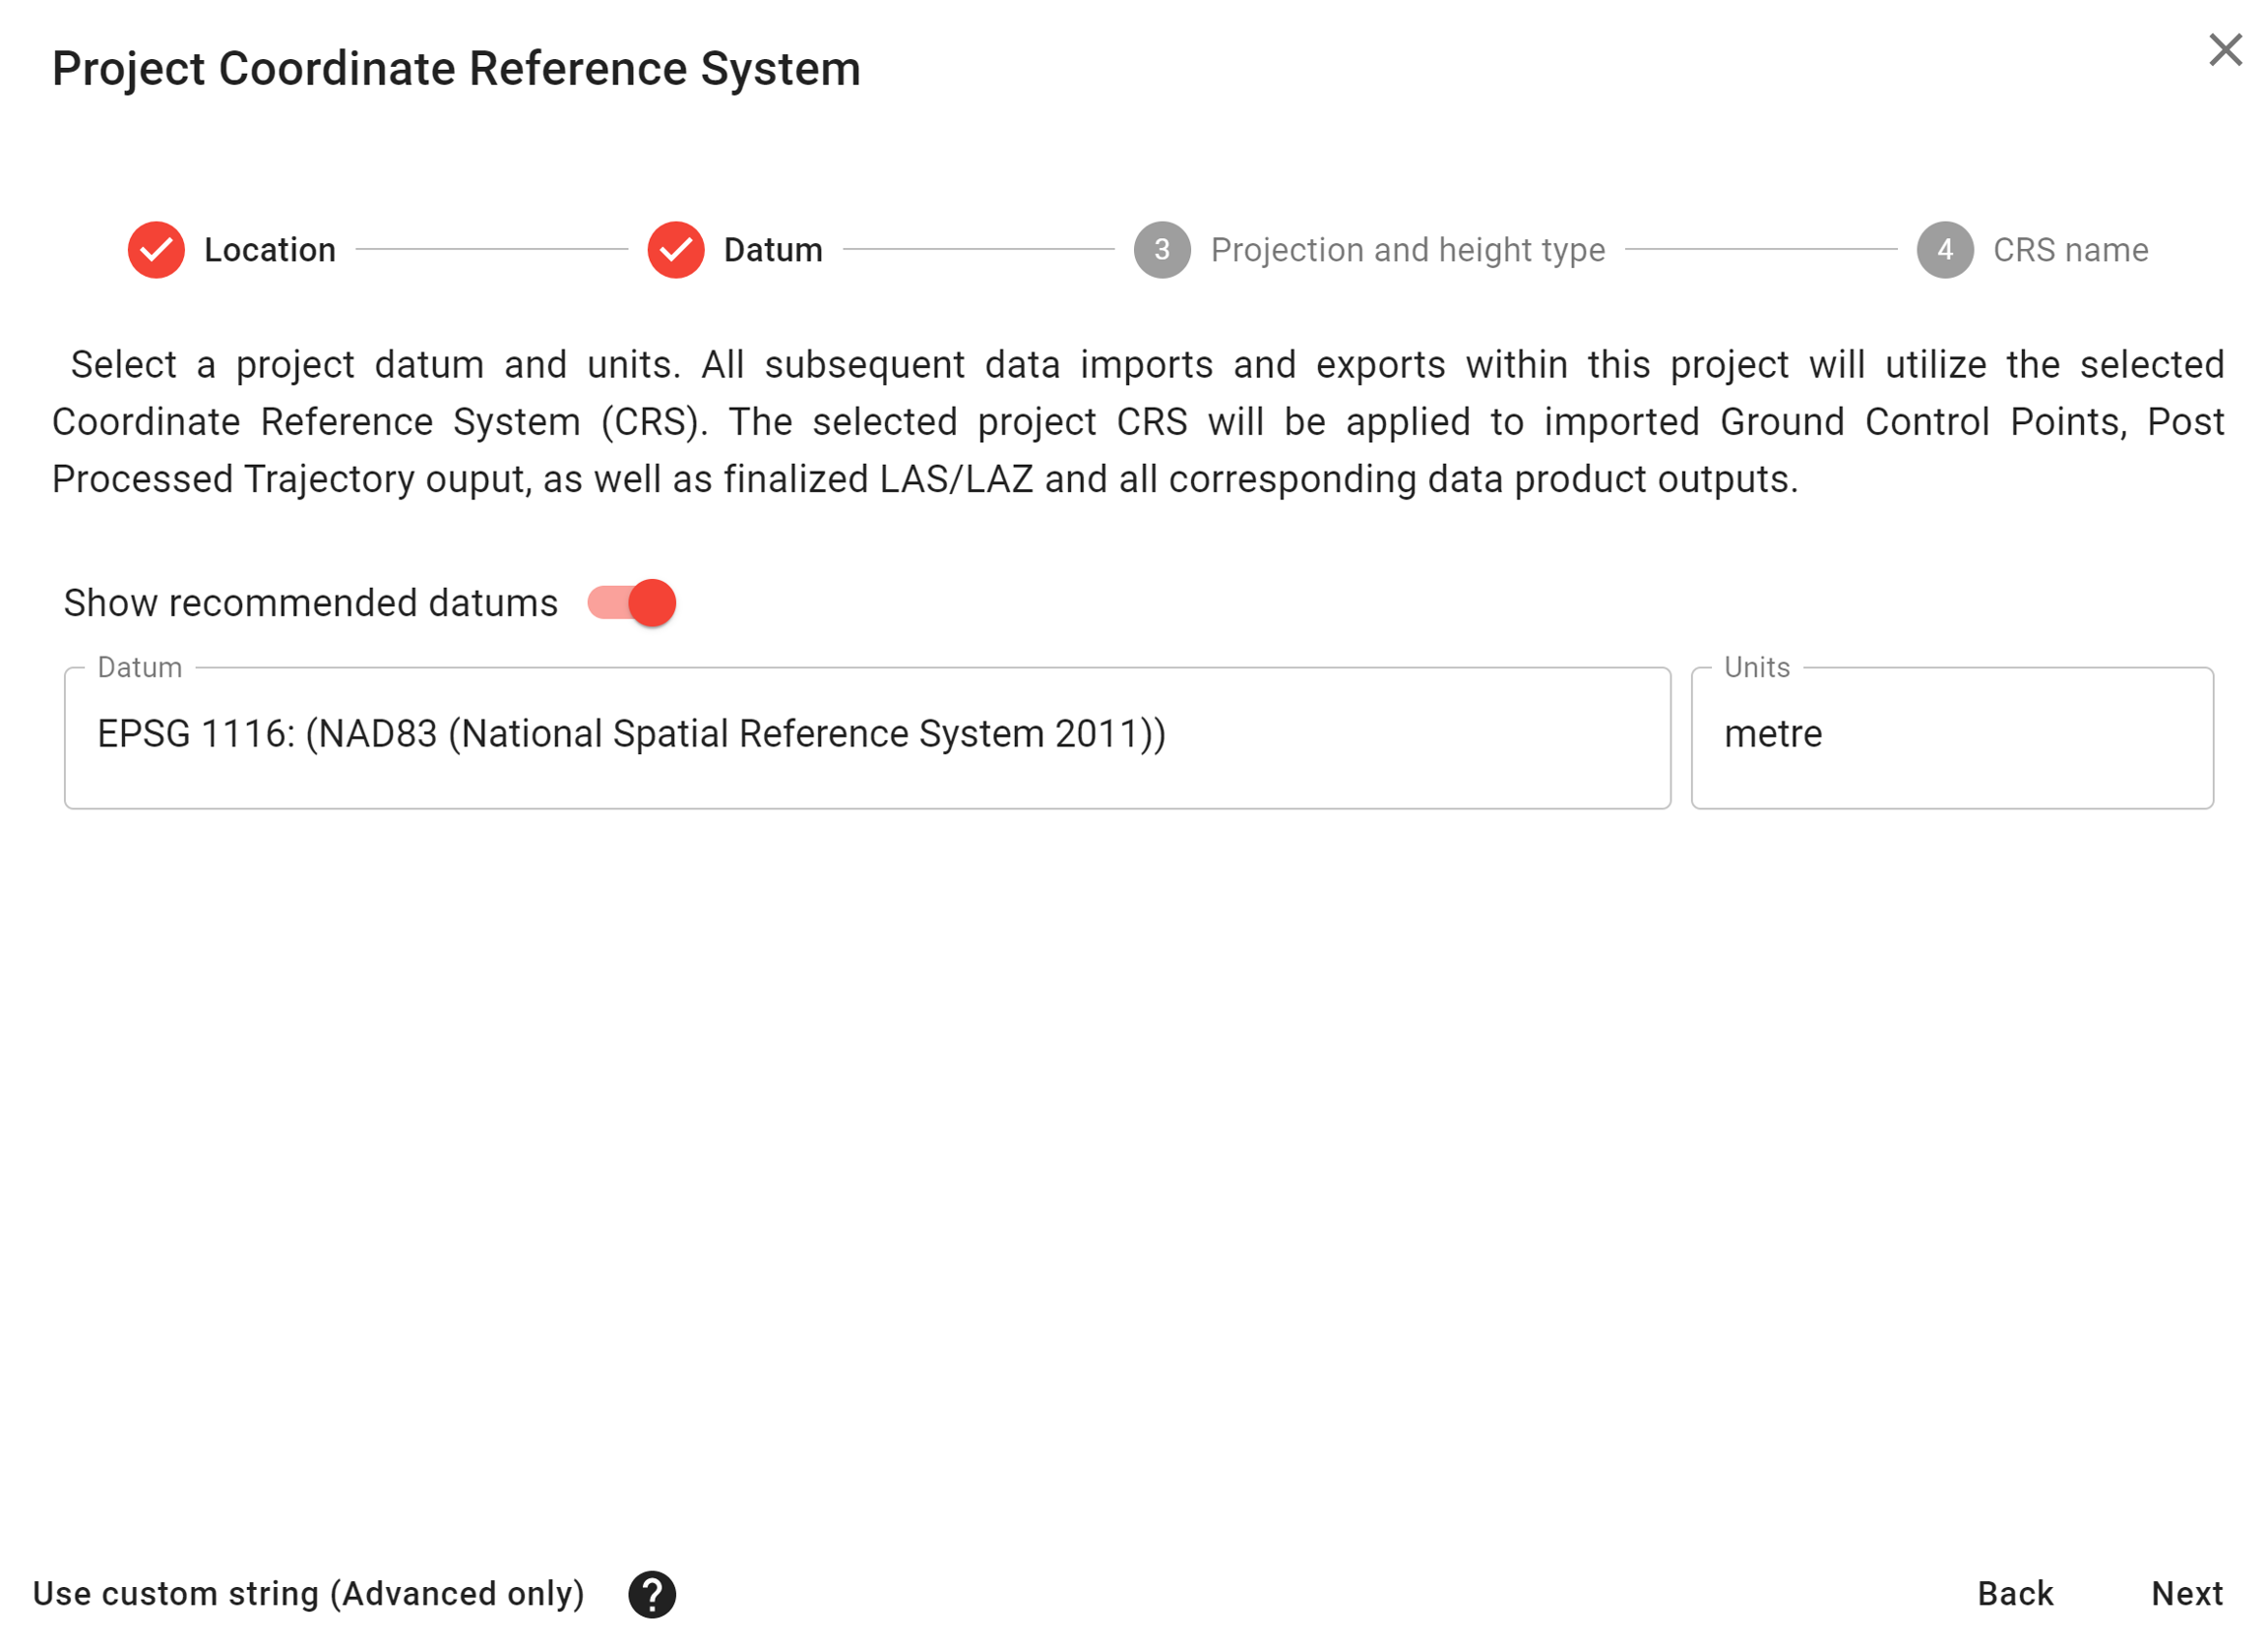Click the Location step checkmark icon
Image resolution: width=2268 pixels, height=1649 pixels.
tap(156, 250)
